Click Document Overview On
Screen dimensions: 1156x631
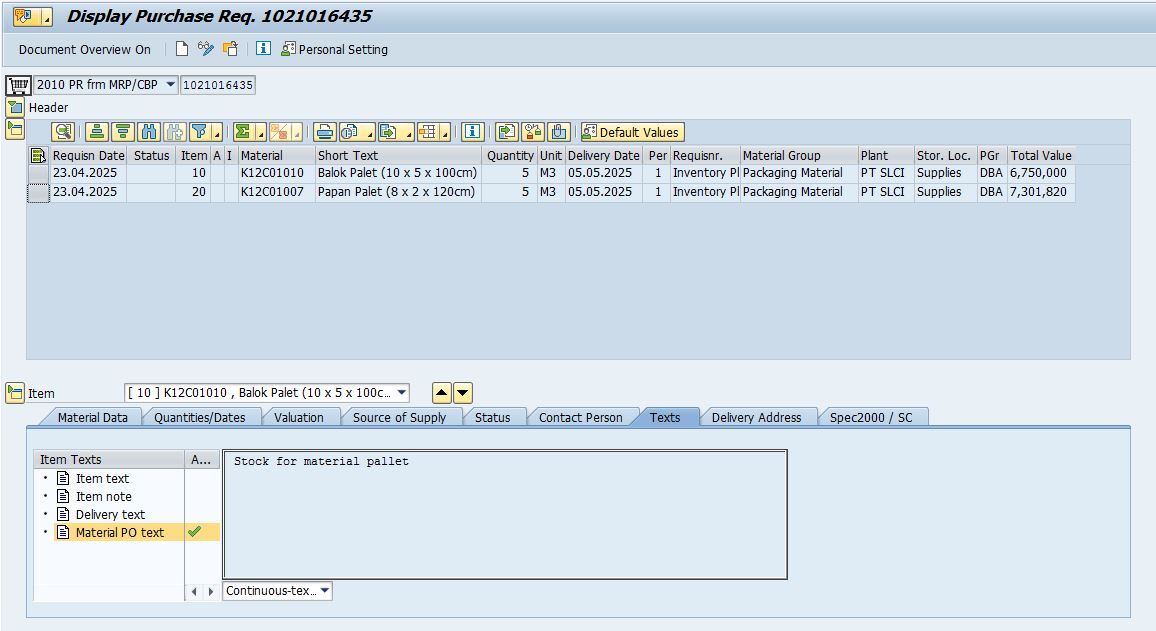(85, 49)
